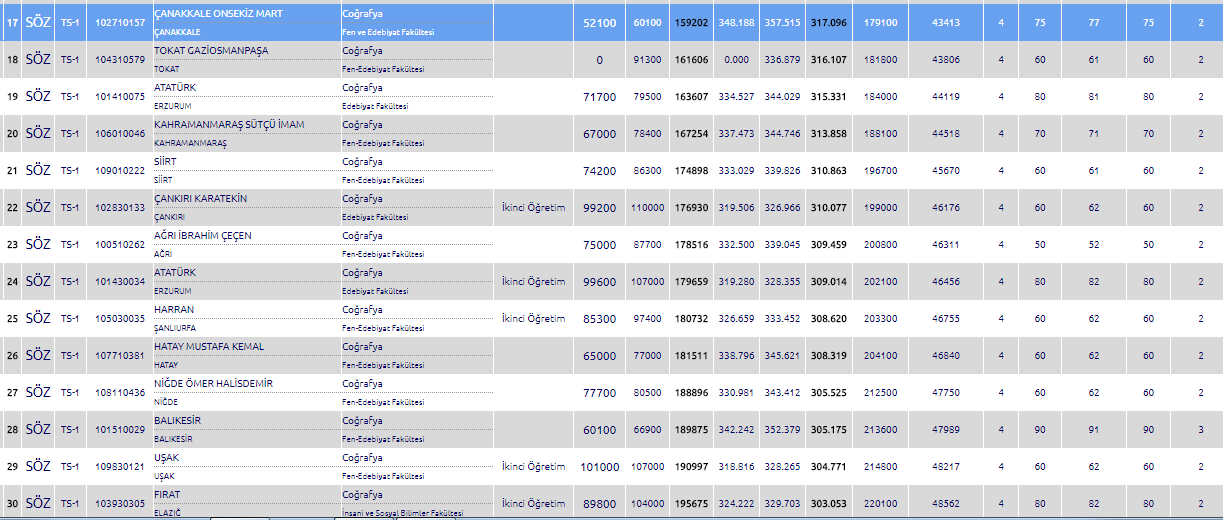Click İkinci Öğretim label in Çankırı Karatekin row
This screenshot has width=1223, height=520.
(533, 208)
